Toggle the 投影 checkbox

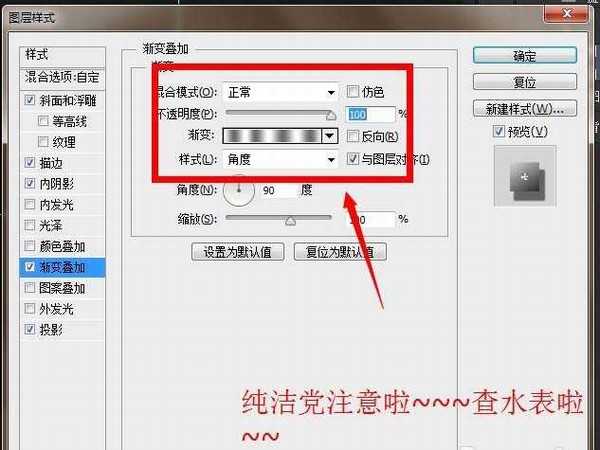coord(30,329)
